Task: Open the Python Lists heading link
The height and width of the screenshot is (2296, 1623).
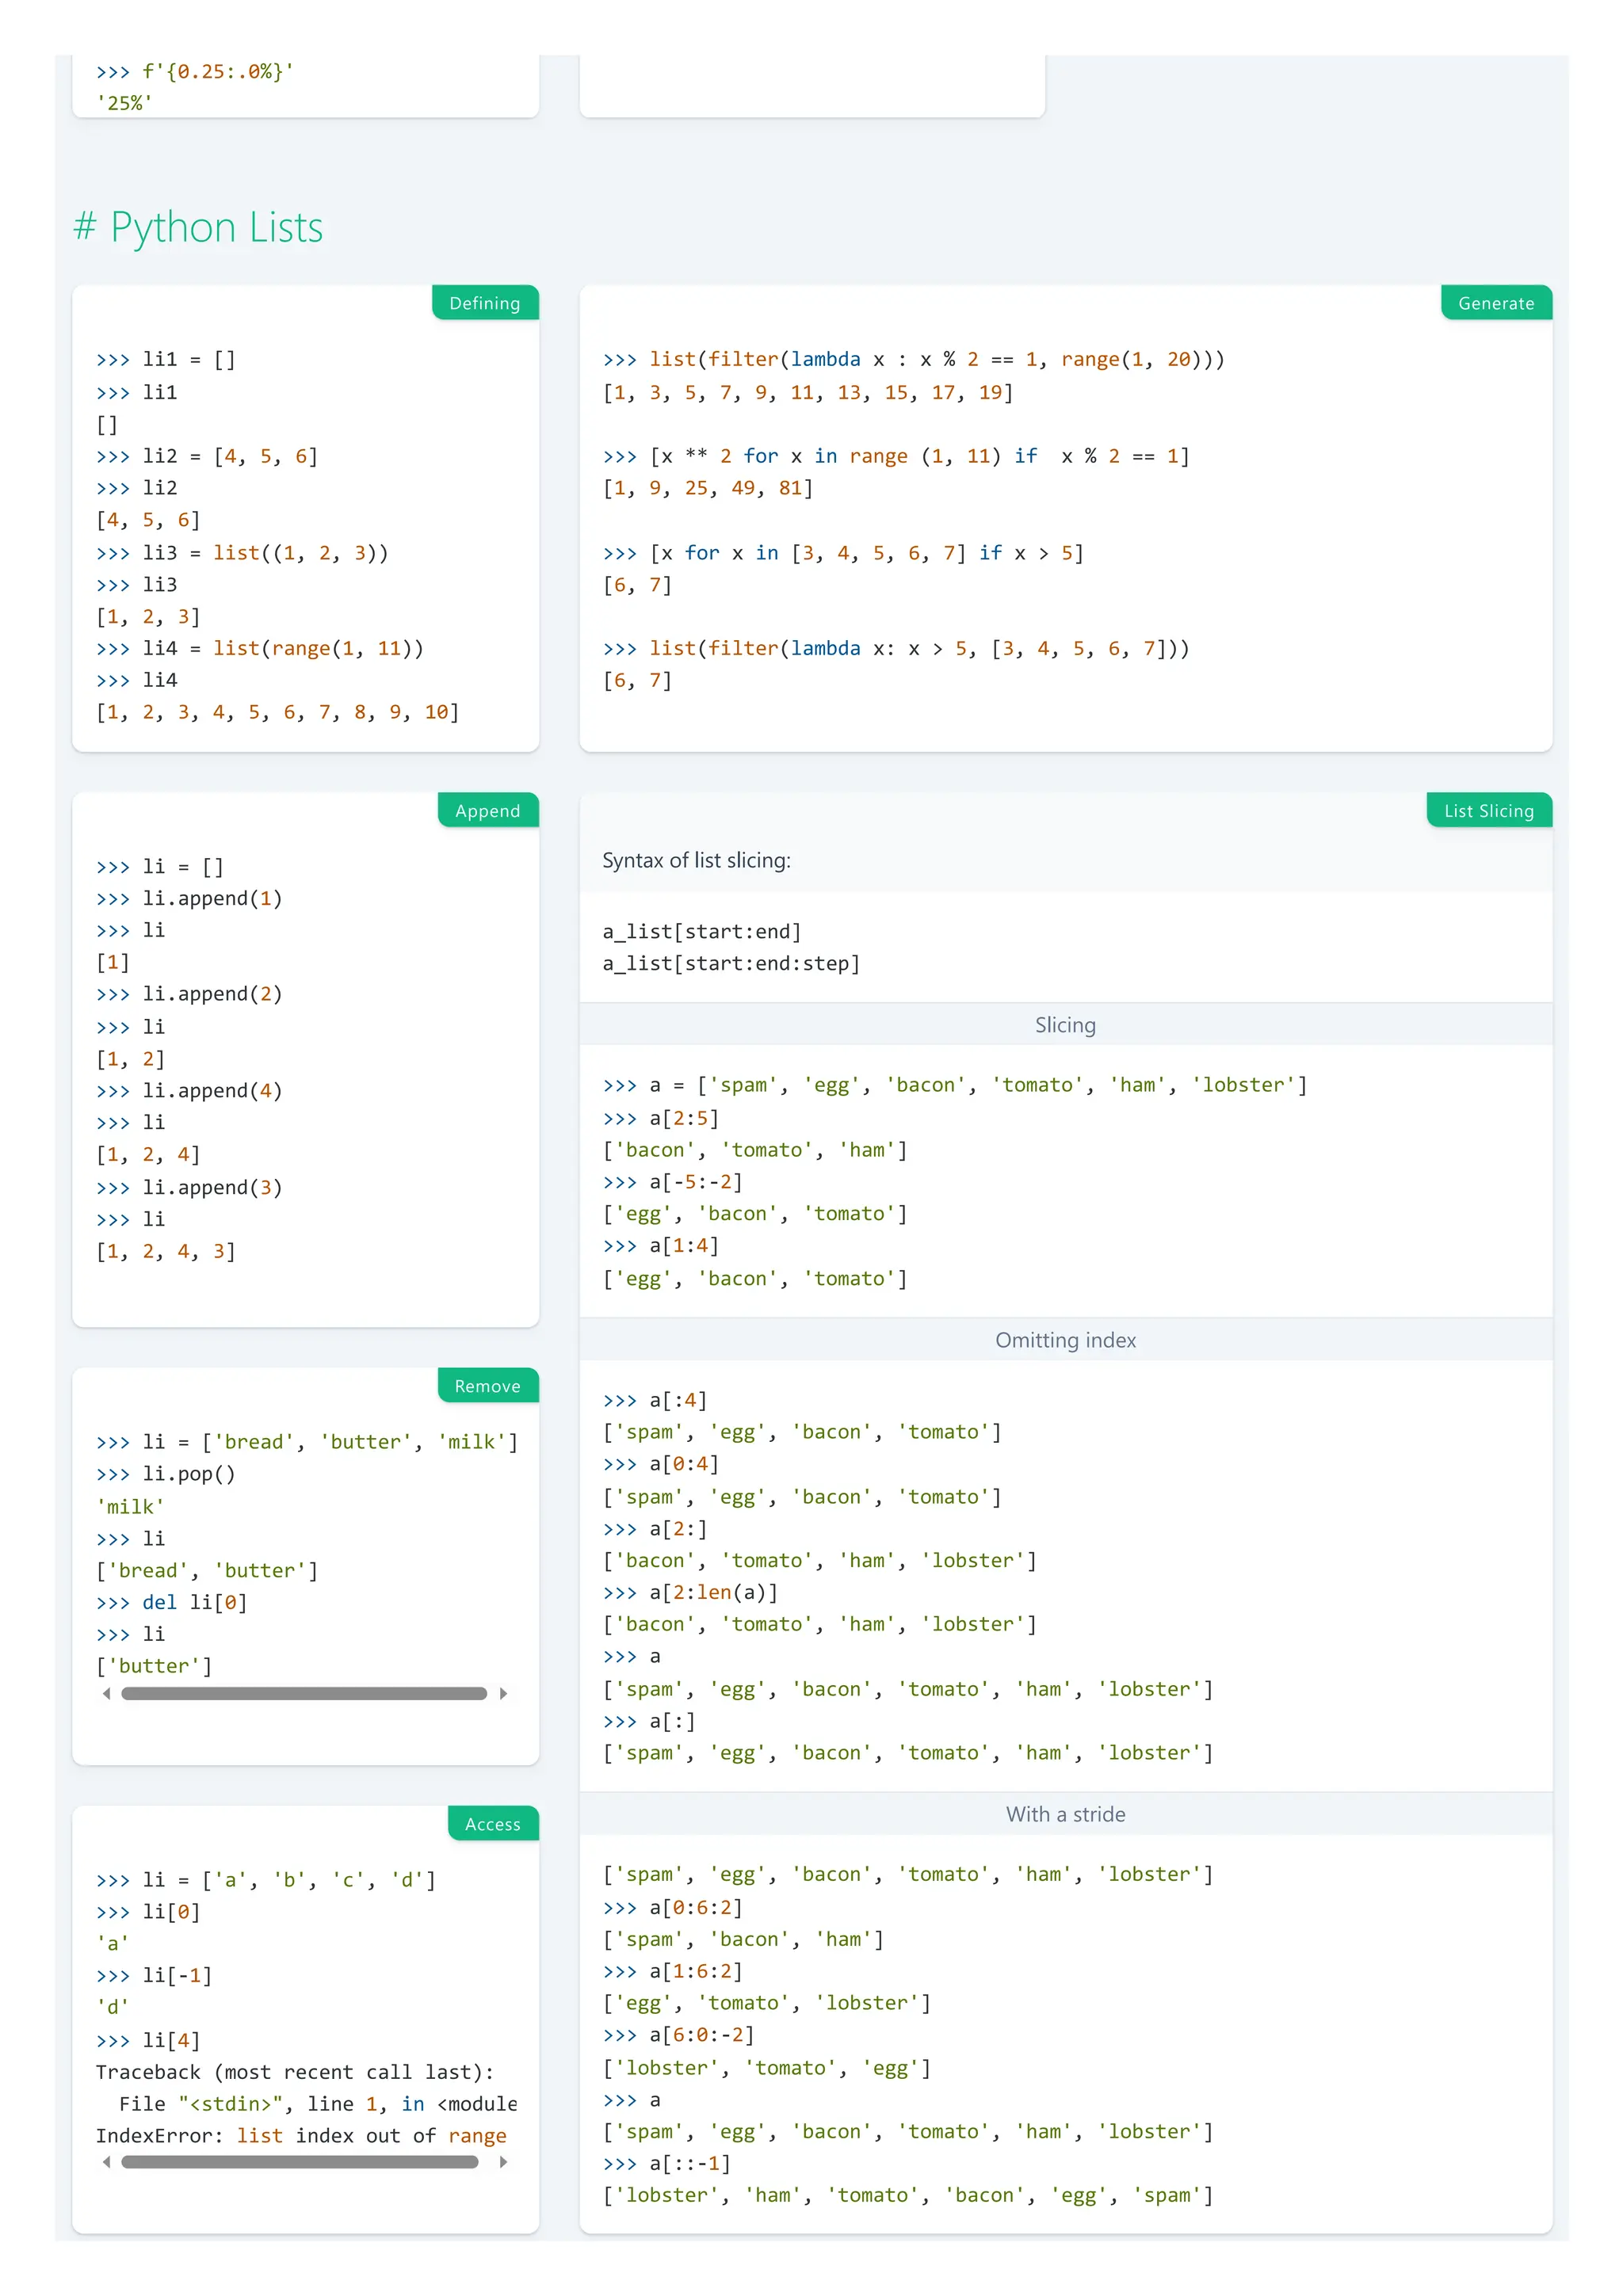Action: (216, 227)
